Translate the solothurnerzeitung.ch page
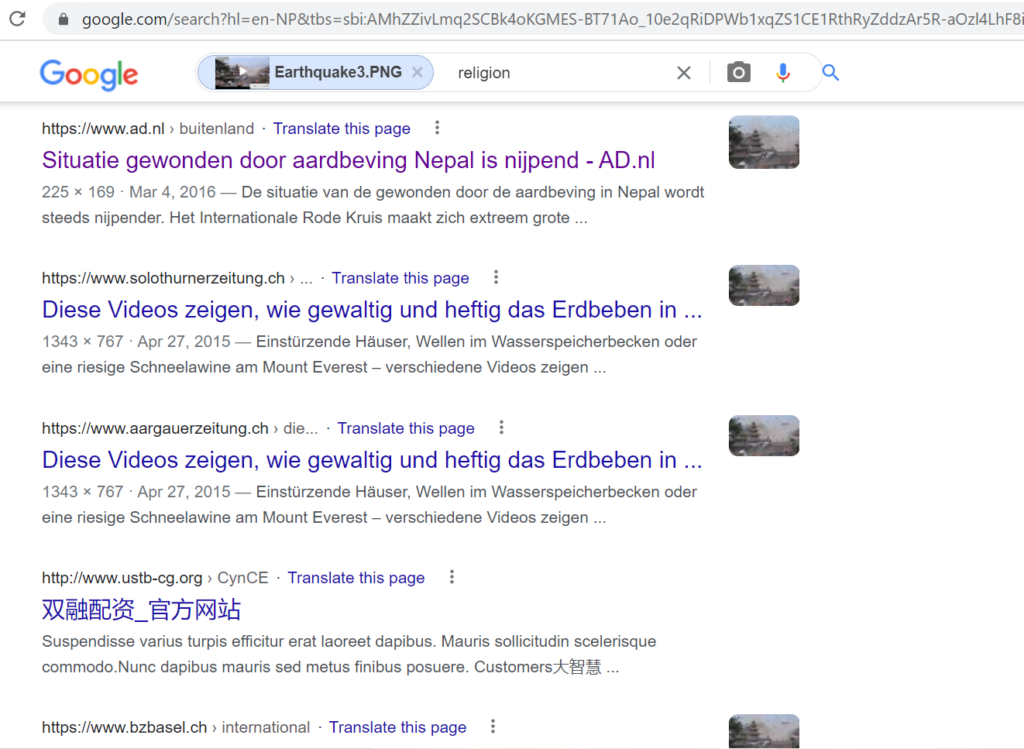Viewport: 1024px width, 749px height. pos(400,278)
